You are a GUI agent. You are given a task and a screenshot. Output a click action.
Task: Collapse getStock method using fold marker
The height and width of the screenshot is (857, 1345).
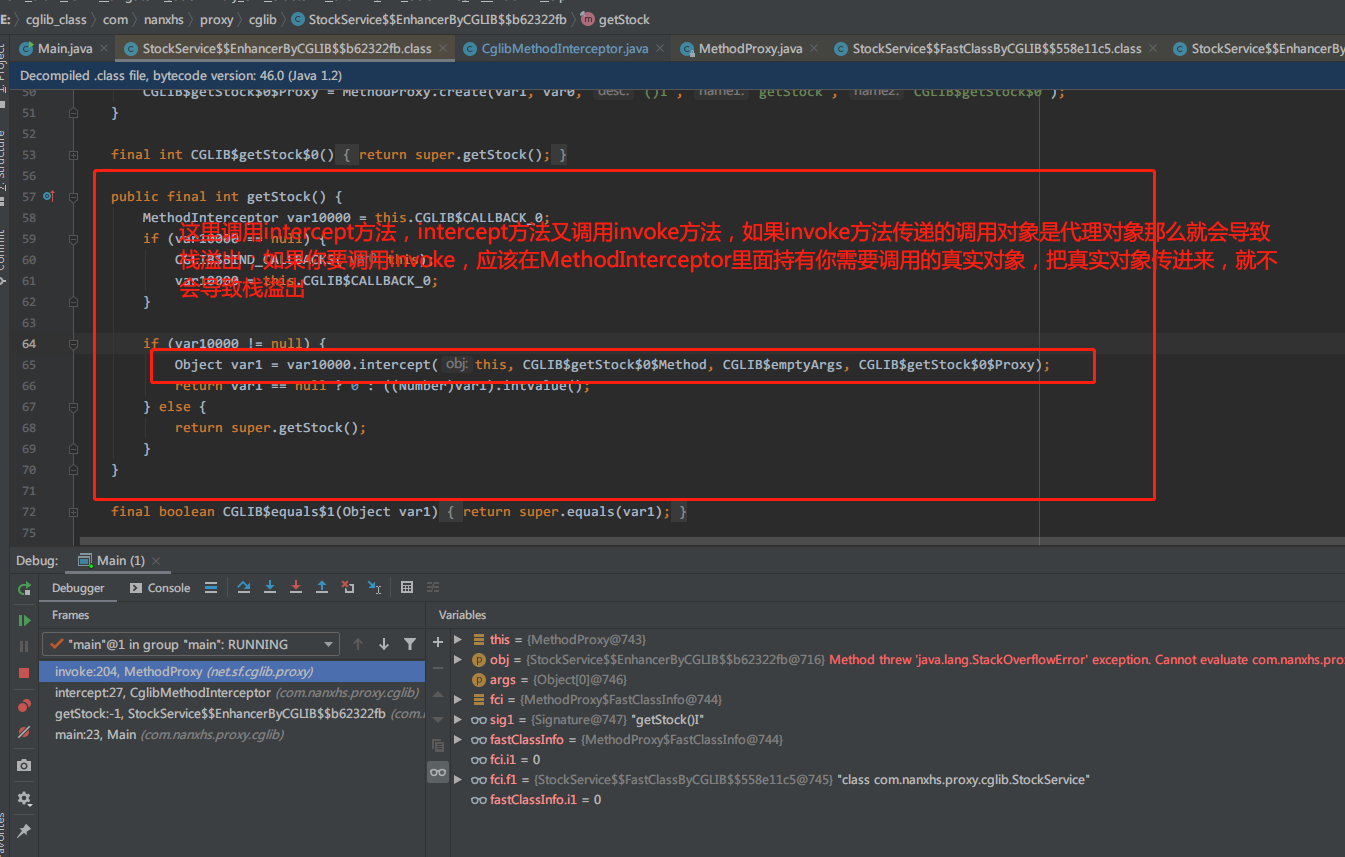pyautogui.click(x=73, y=197)
